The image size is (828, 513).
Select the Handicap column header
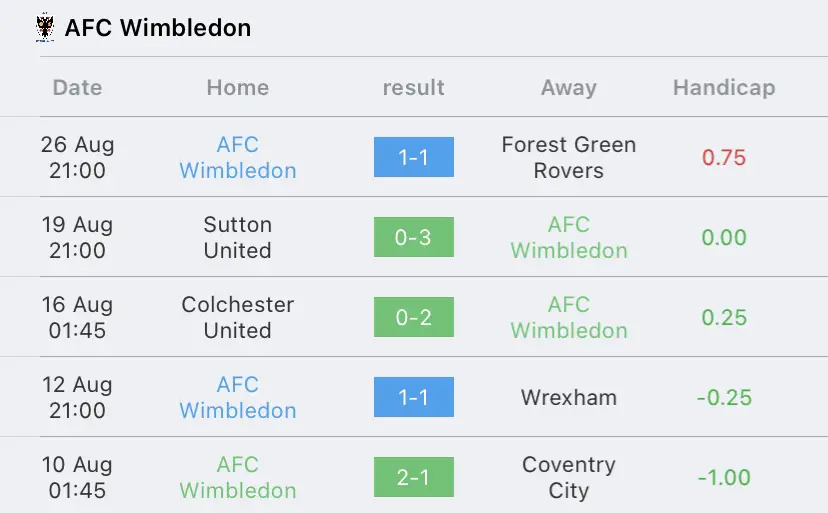pyautogui.click(x=724, y=88)
